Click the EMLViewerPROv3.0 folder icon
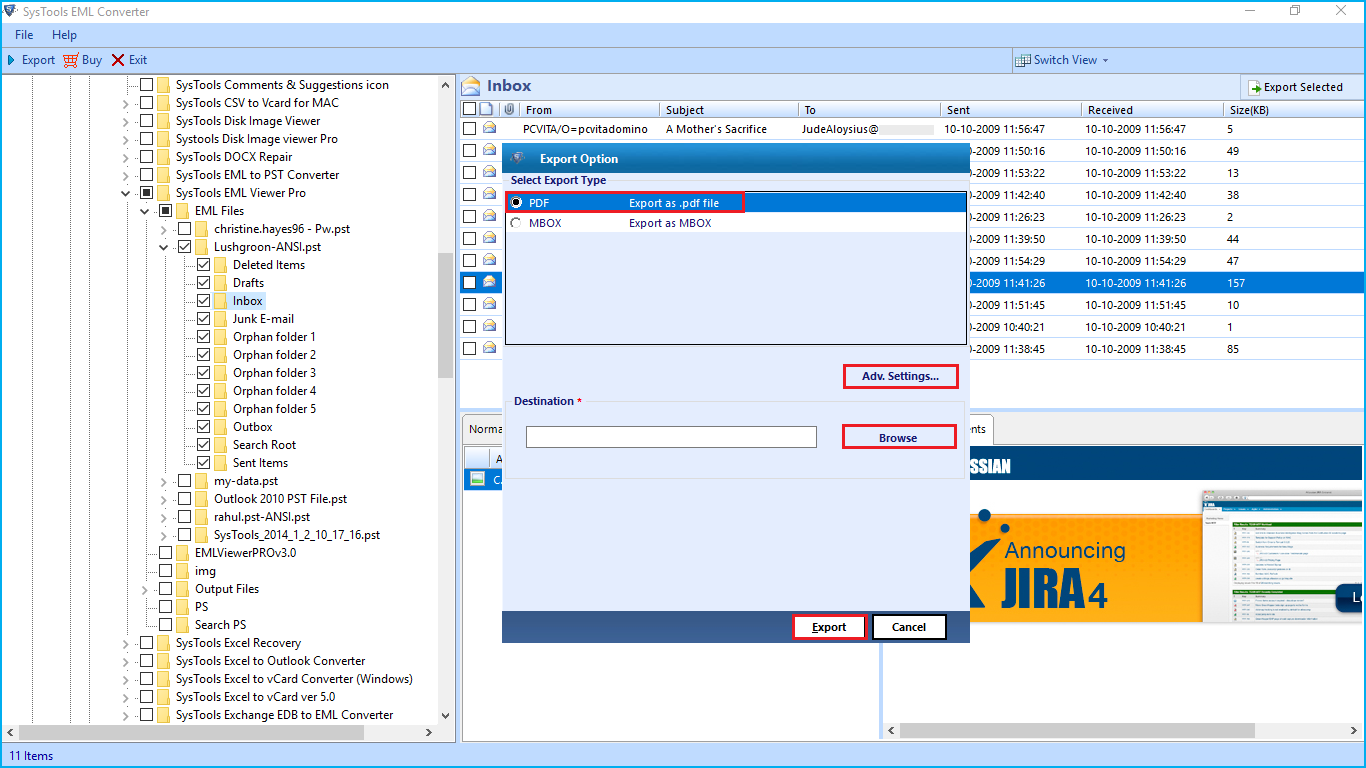 point(184,553)
